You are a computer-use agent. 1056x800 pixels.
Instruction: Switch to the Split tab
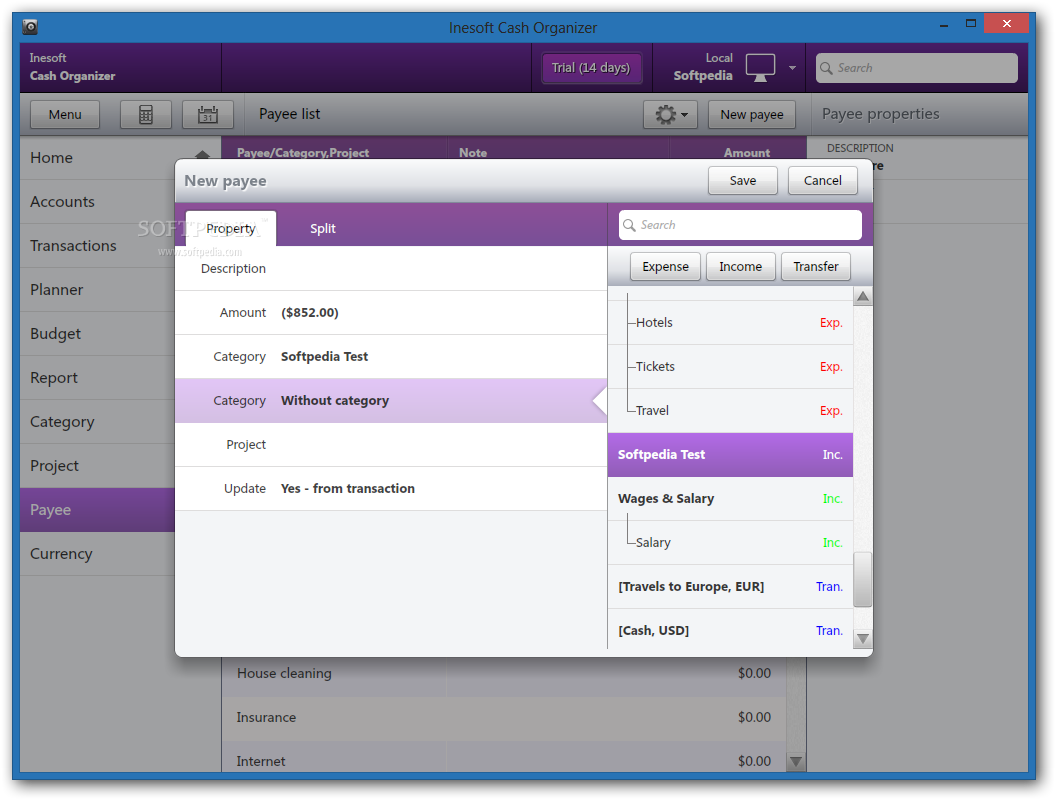point(323,228)
